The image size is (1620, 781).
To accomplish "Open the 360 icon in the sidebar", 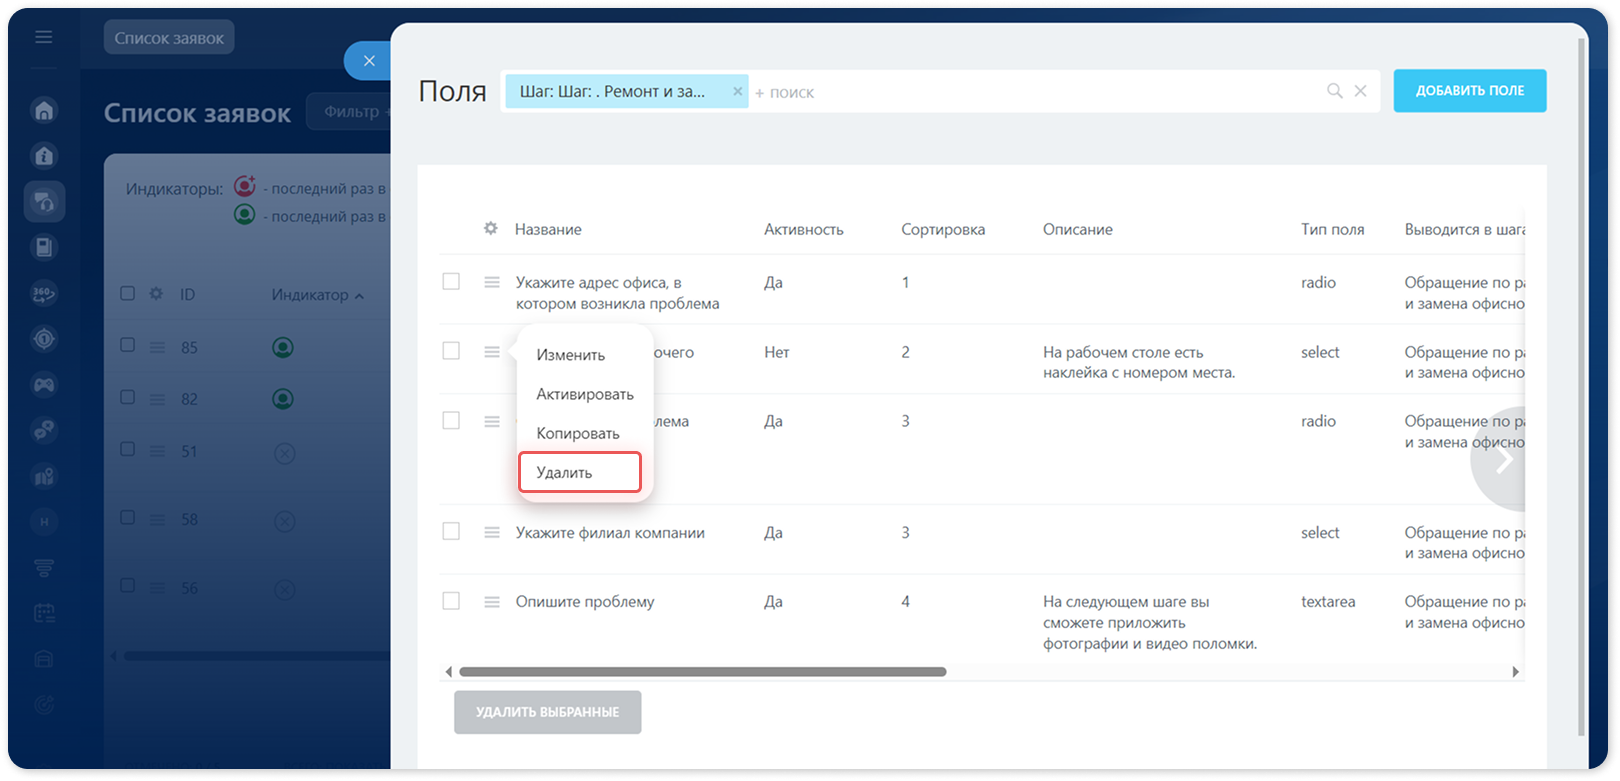I will point(44,293).
